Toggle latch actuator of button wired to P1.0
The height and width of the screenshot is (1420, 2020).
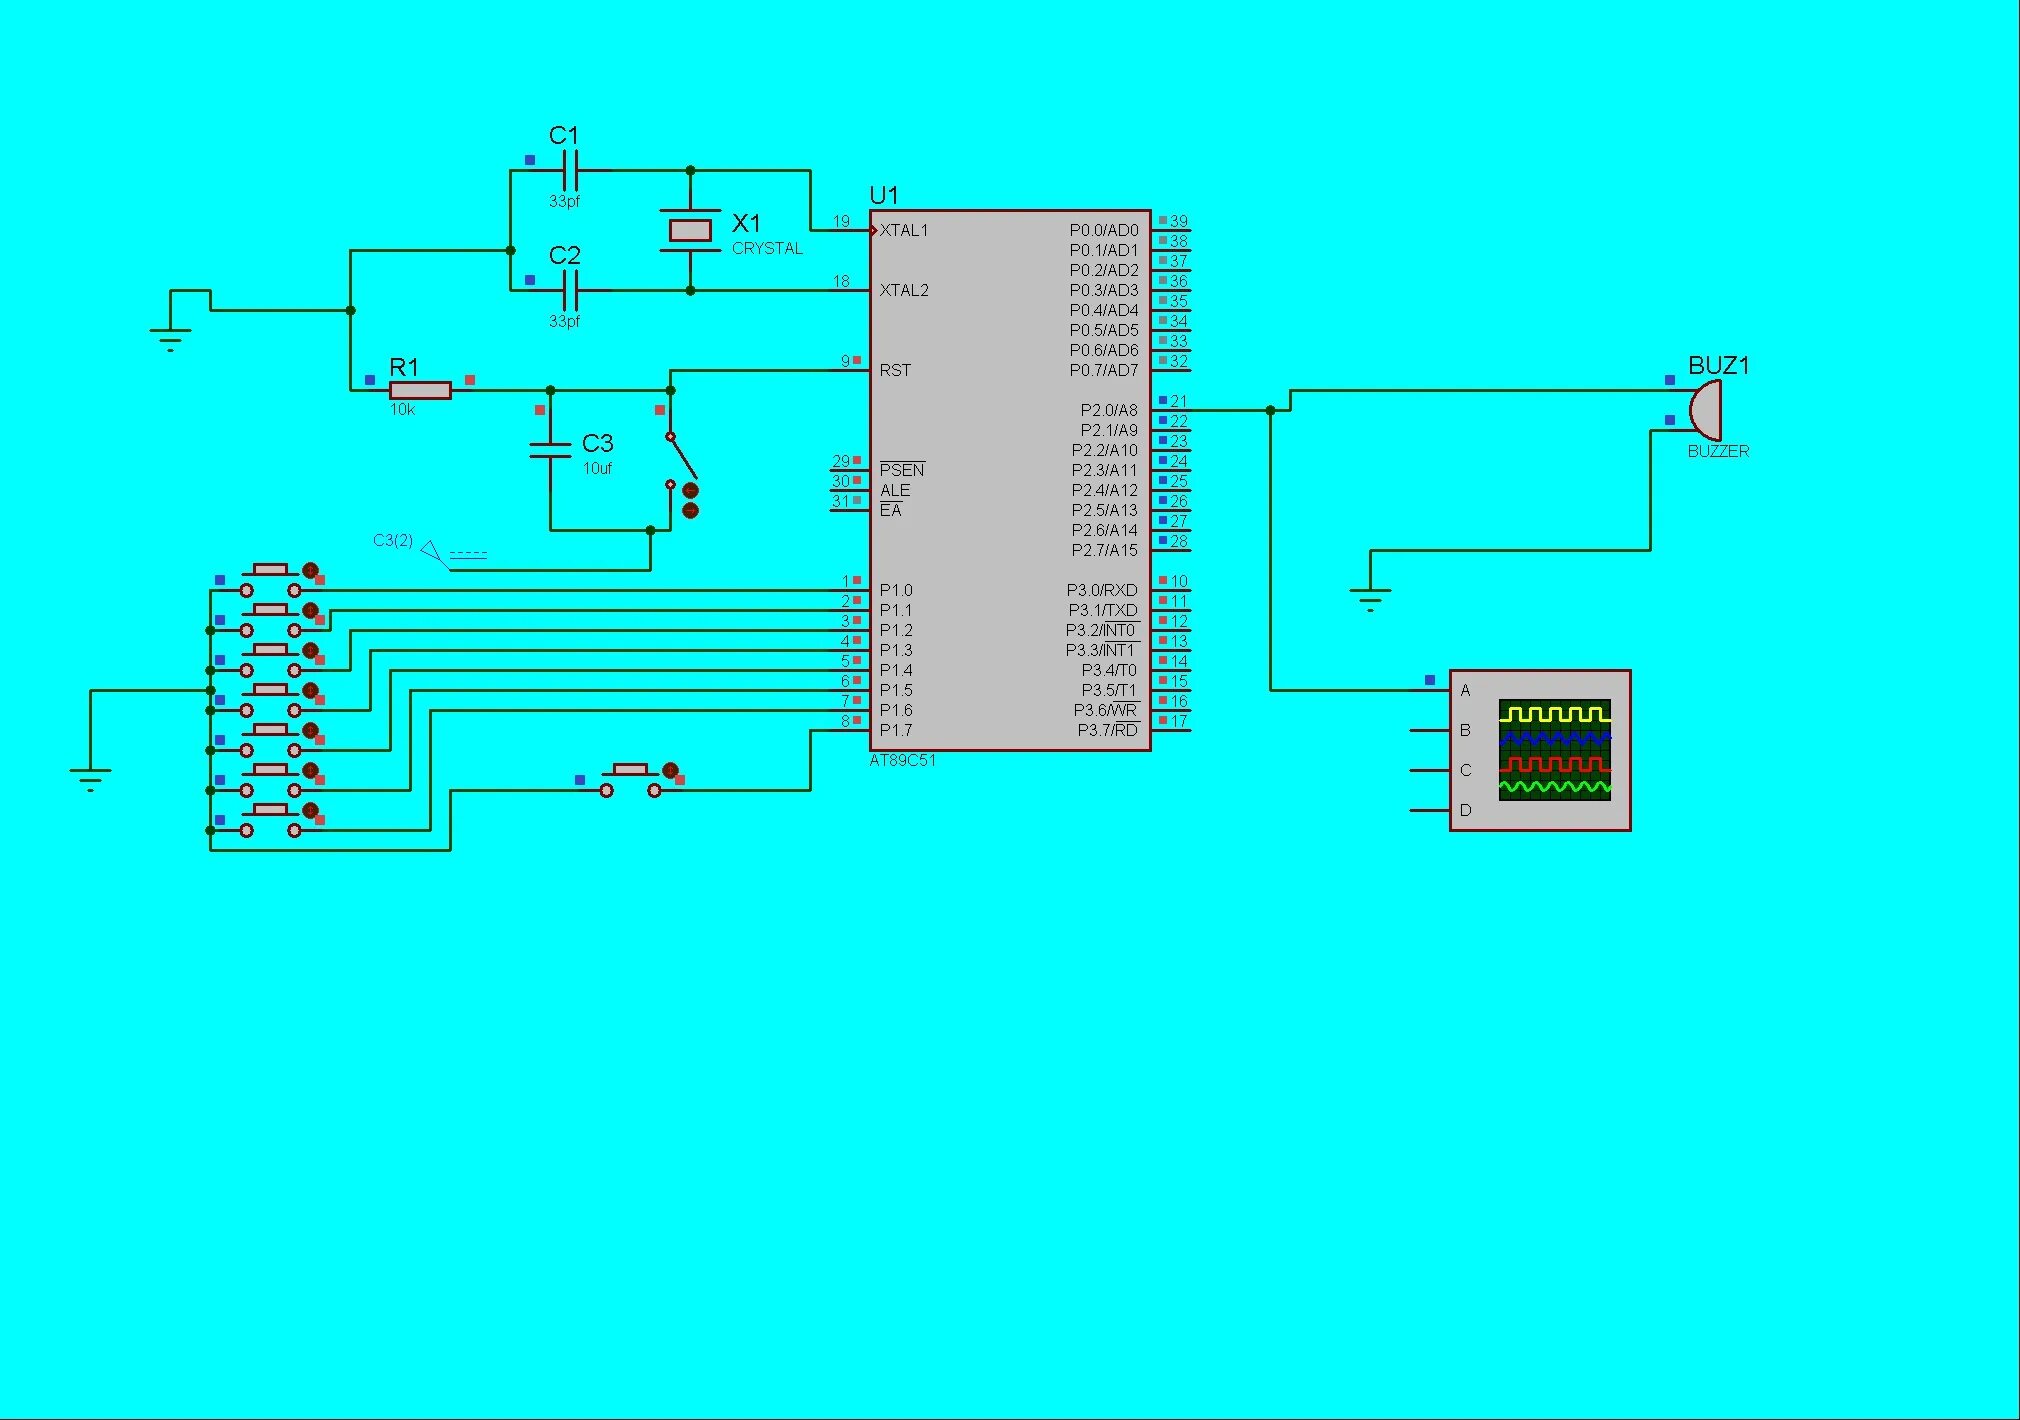point(310,571)
